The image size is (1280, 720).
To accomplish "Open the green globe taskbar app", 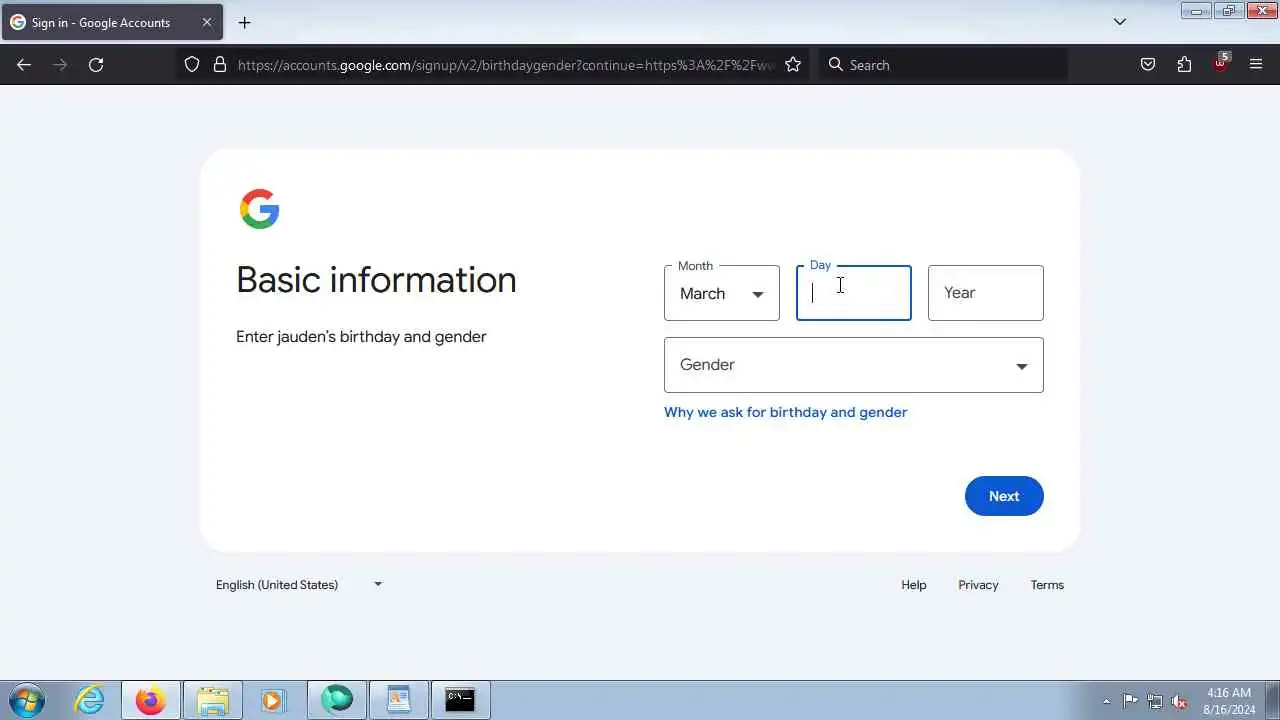I will (x=337, y=700).
